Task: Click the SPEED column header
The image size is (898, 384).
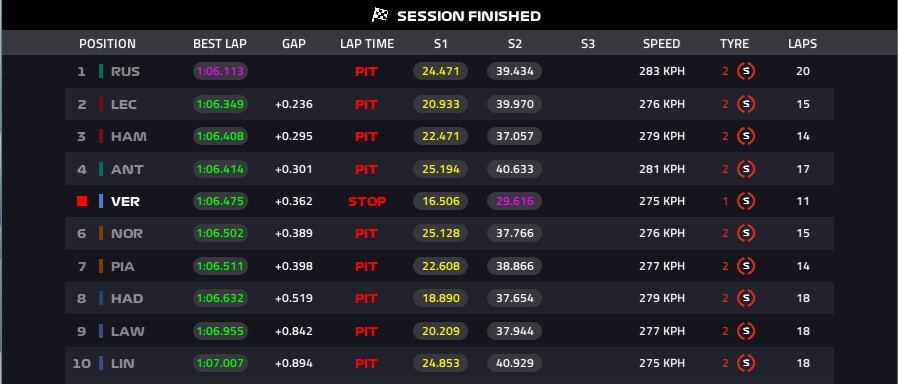Action: (x=661, y=44)
